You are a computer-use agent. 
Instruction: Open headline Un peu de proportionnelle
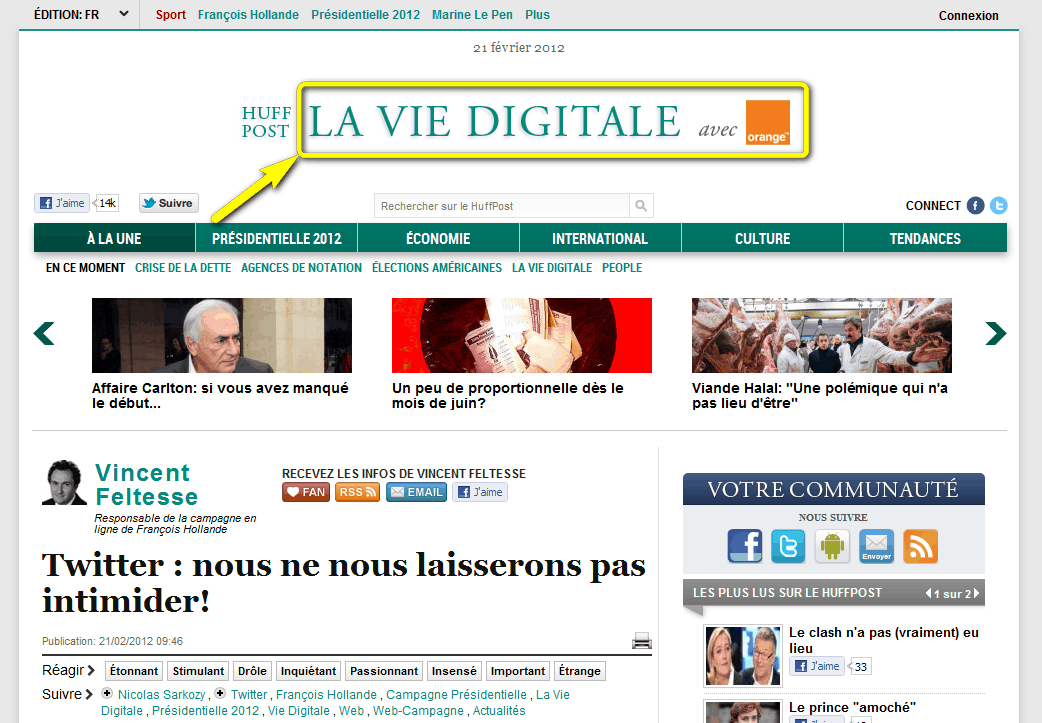[x=508, y=395]
